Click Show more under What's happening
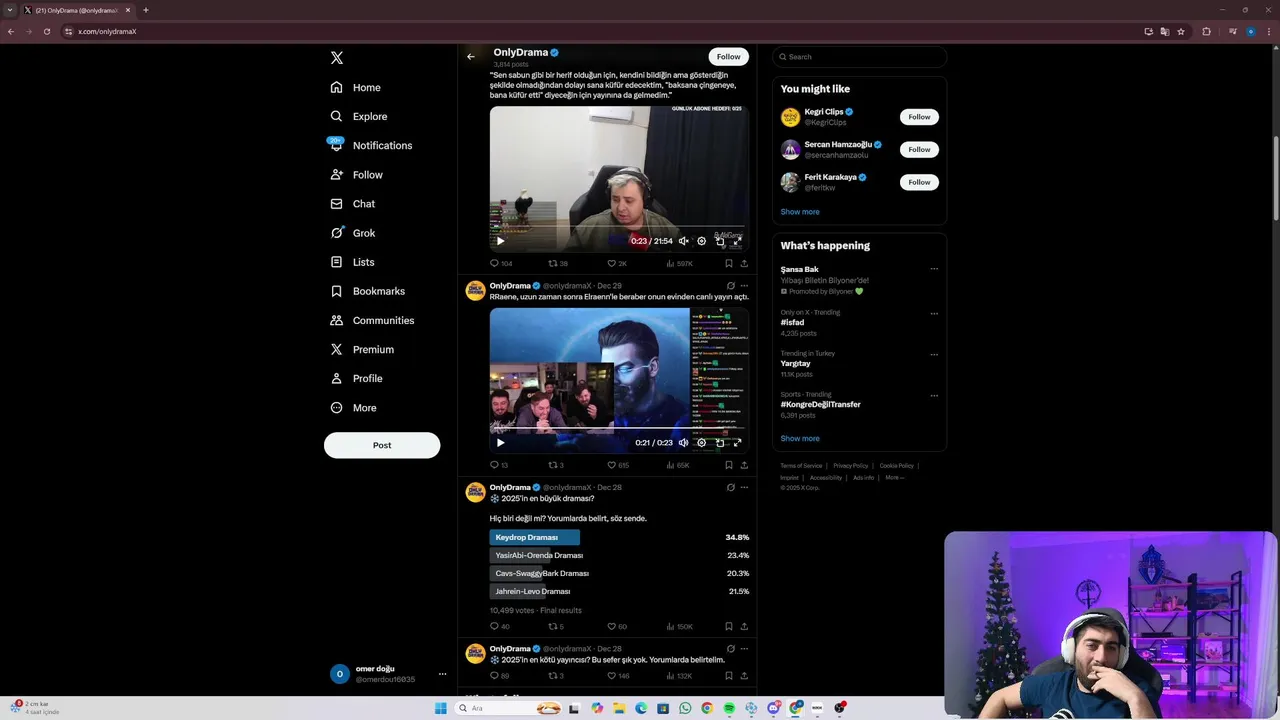 [800, 439]
